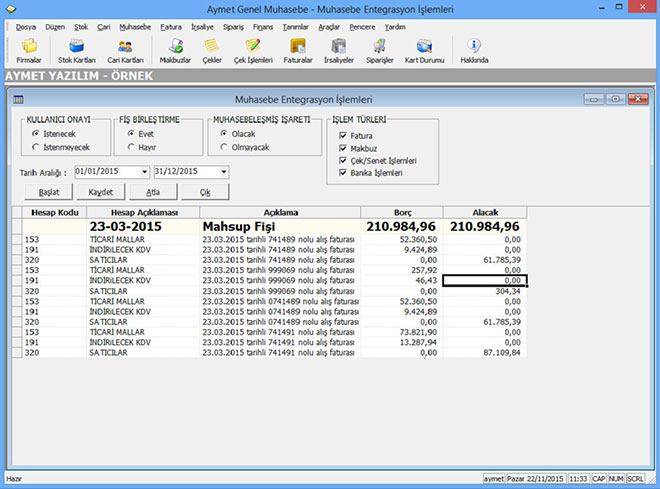
Task: Click the Hesap Açıklaması column header
Action: 144,213
